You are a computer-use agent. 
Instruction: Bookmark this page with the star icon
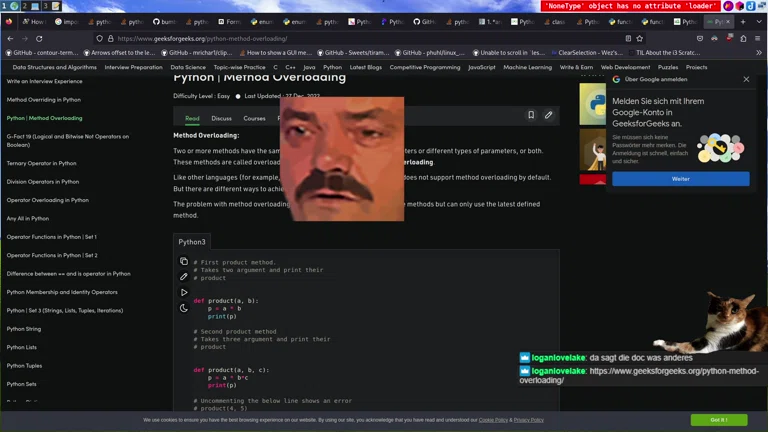point(640,39)
